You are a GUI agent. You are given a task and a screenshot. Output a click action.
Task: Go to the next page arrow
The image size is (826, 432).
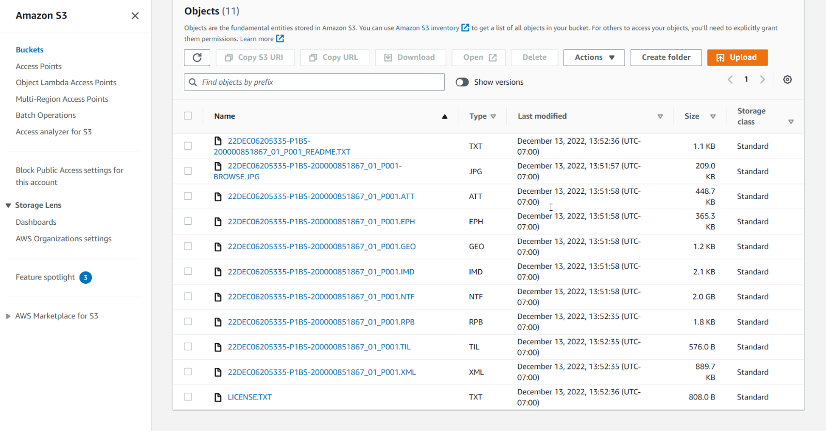pos(762,80)
